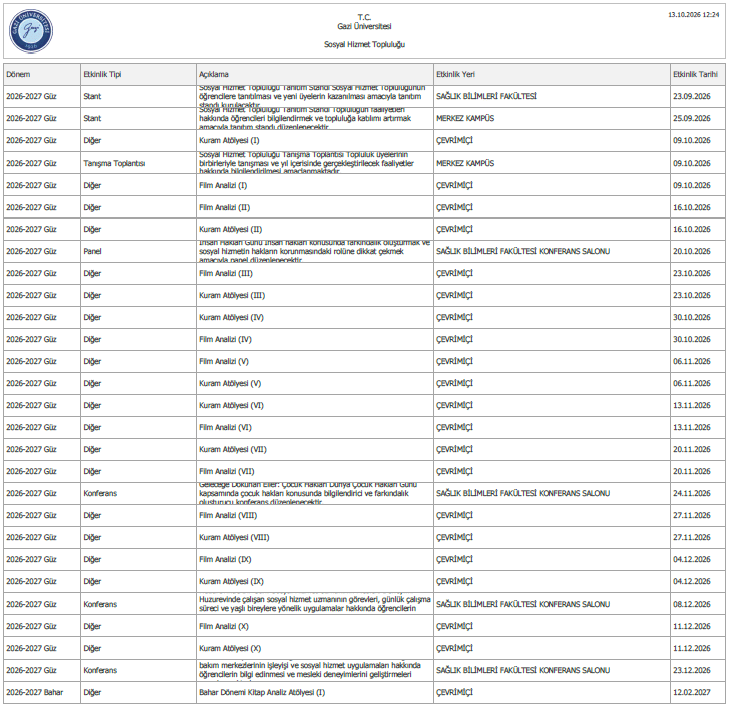Viewport: 729px width, 708px height.
Task: Select the Etkinlik Tarihi column header
Action: coord(697,74)
